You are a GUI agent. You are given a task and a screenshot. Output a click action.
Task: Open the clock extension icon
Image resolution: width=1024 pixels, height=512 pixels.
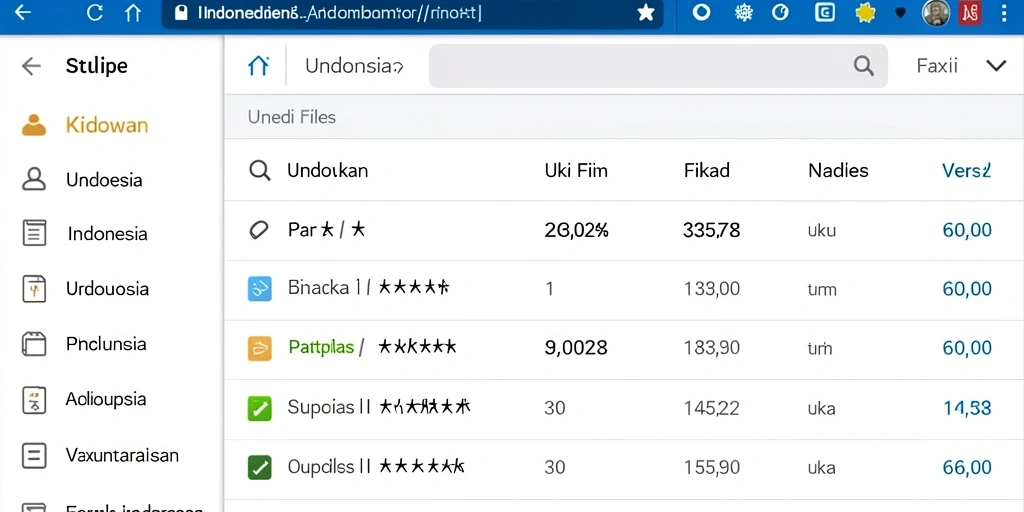(x=780, y=13)
